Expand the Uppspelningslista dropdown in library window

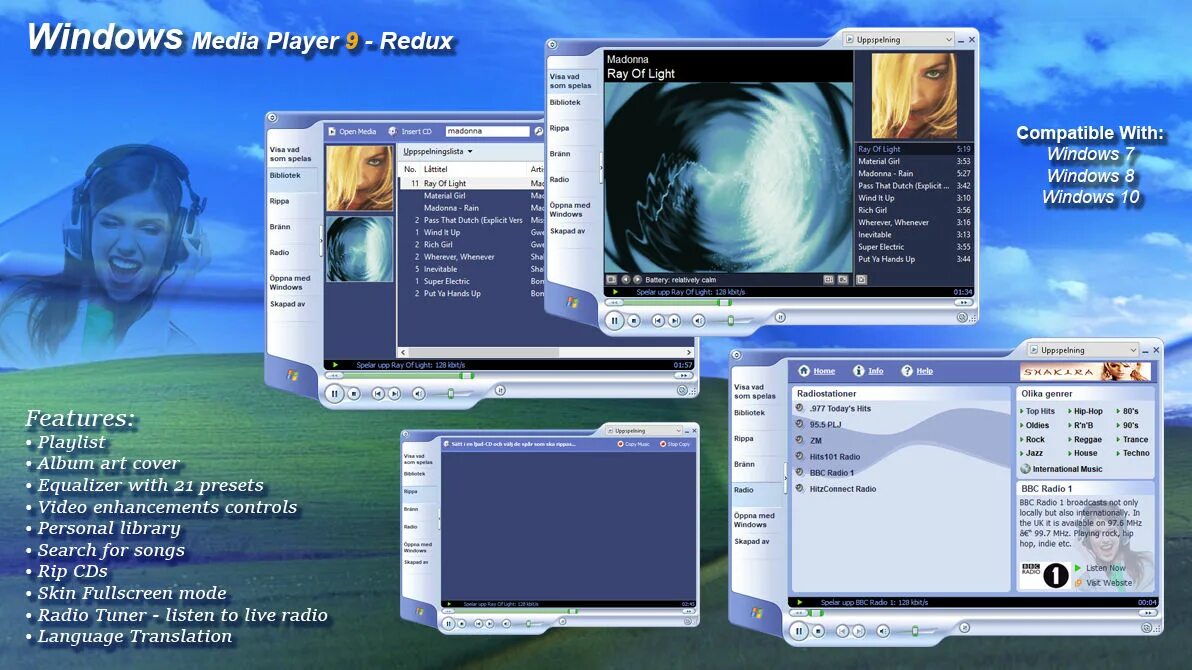[438, 151]
